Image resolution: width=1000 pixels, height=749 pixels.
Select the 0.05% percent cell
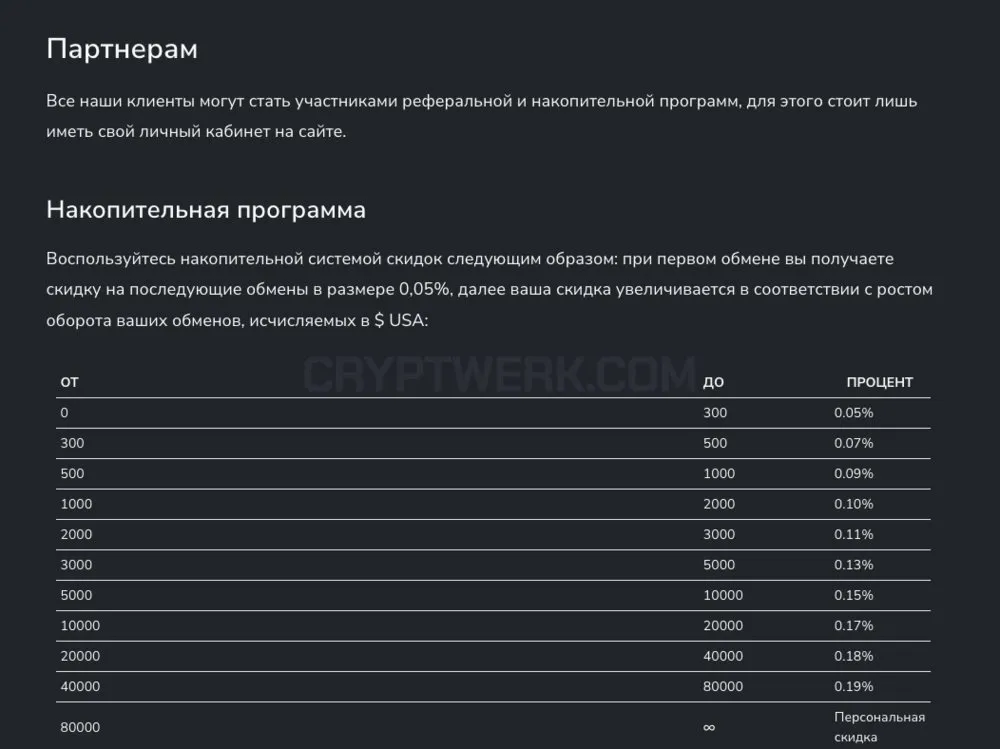point(853,413)
